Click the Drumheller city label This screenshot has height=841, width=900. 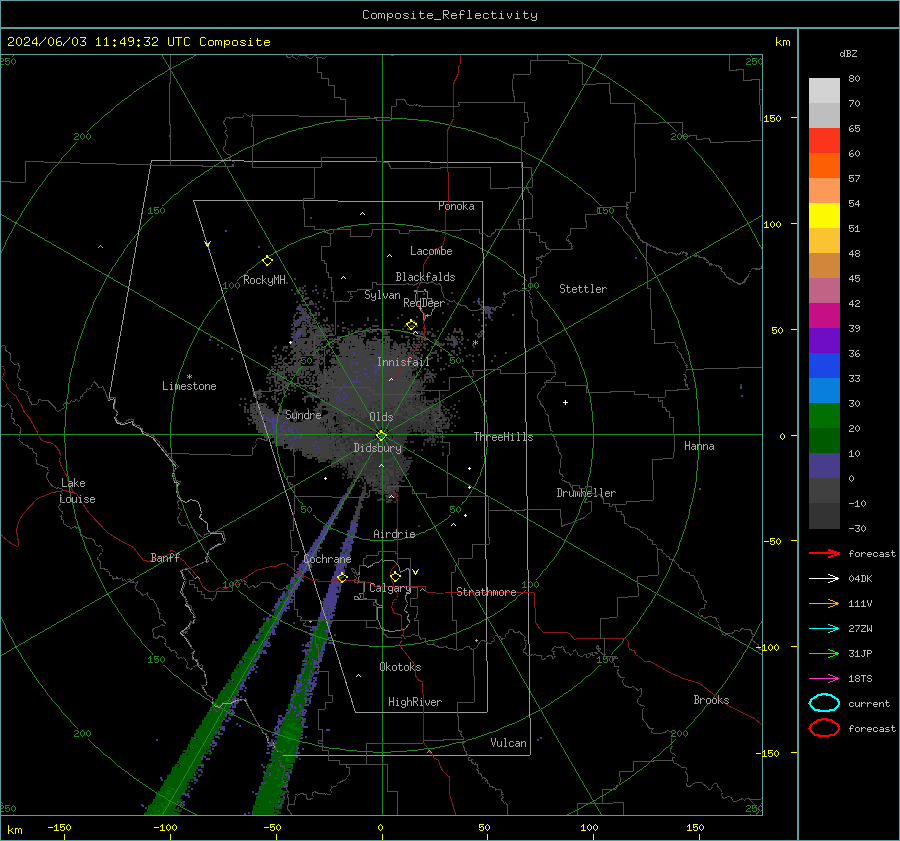coord(586,493)
